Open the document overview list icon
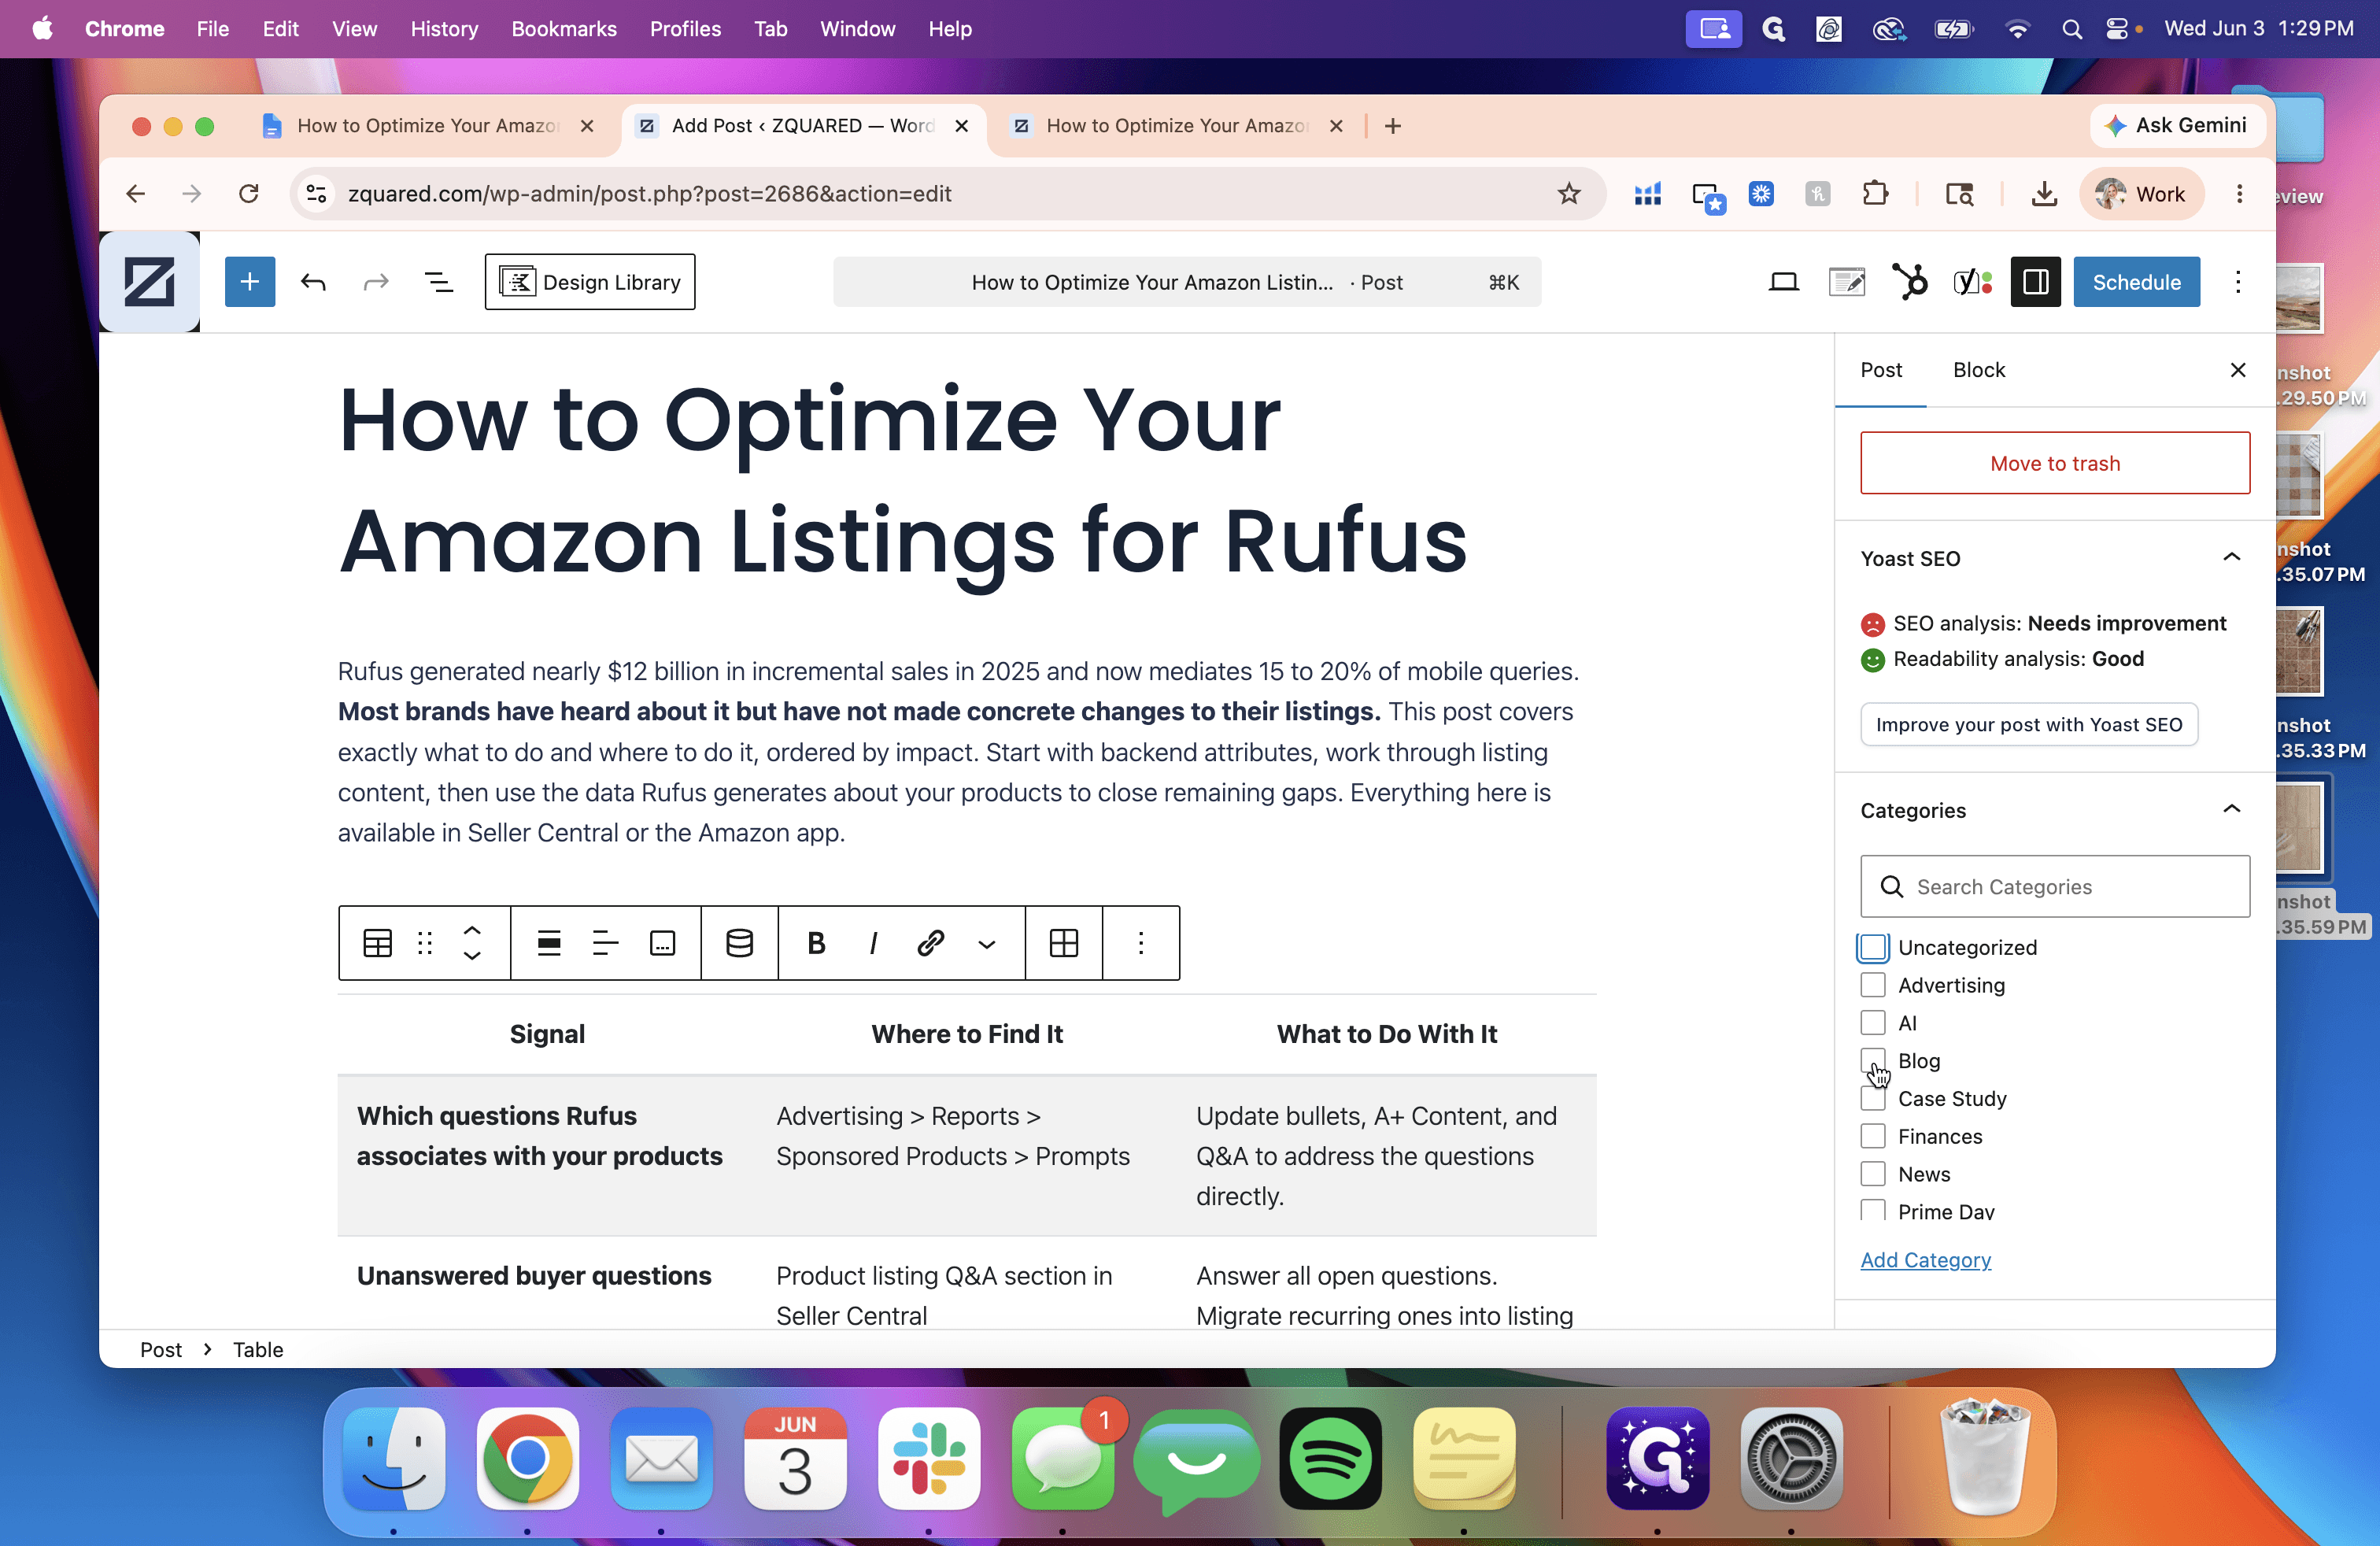The image size is (2380, 1546). click(x=439, y=282)
